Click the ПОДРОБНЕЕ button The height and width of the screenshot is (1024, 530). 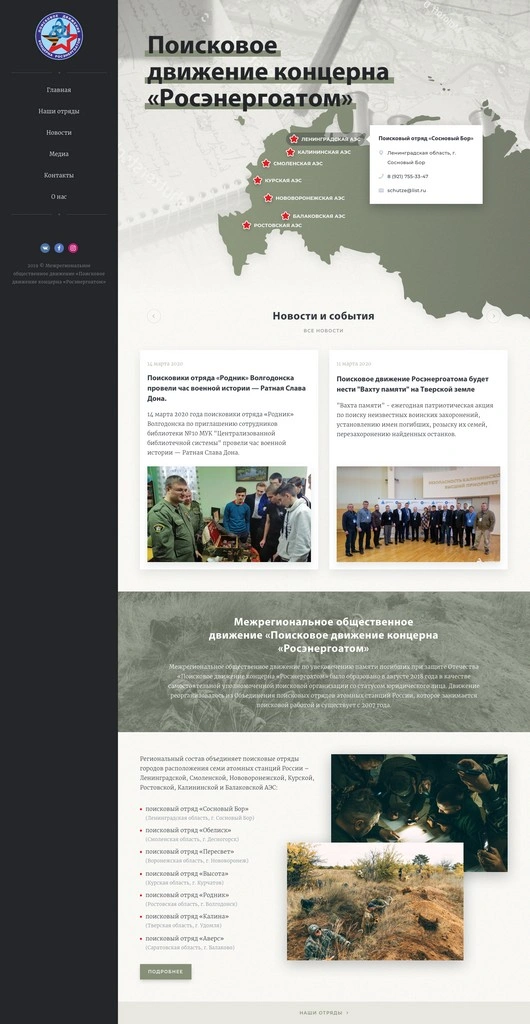(166, 972)
